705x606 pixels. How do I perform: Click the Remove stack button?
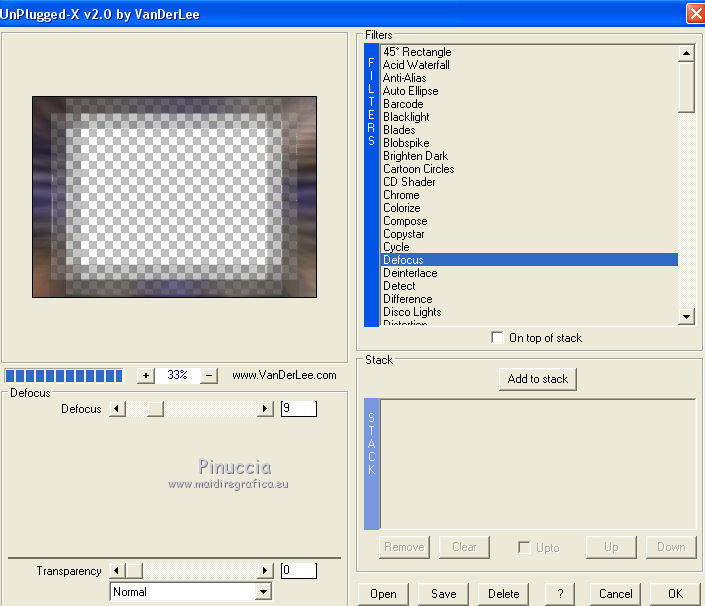pyautogui.click(x=404, y=547)
